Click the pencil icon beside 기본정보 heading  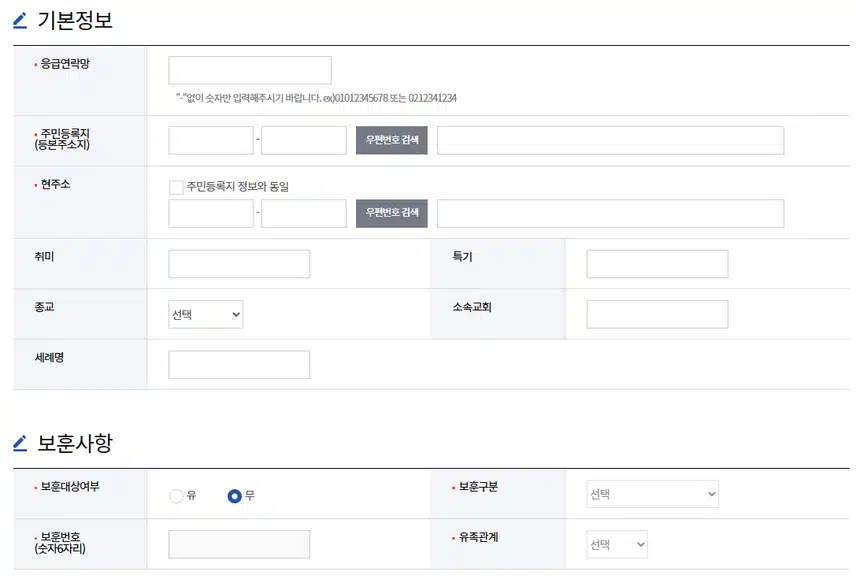20,21
